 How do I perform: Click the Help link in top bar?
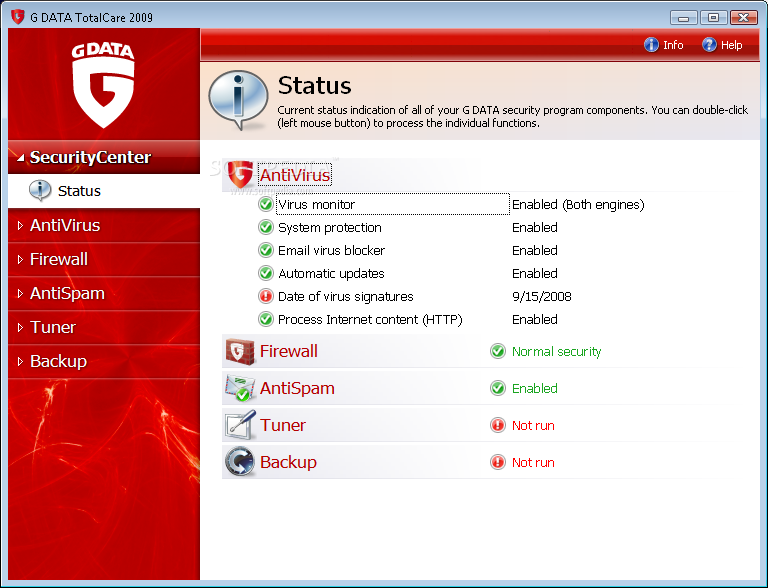(x=731, y=45)
